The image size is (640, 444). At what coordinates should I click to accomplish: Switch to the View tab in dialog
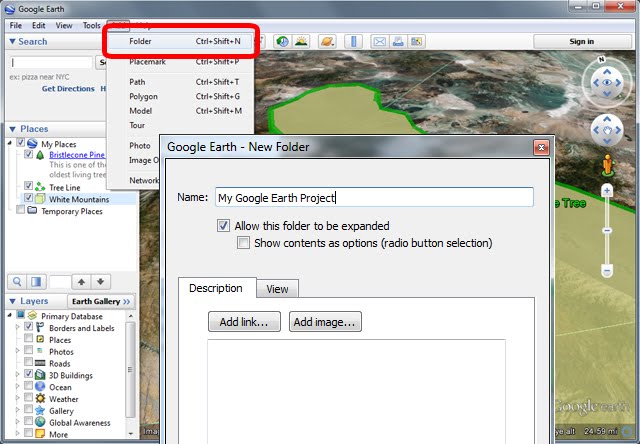click(278, 289)
